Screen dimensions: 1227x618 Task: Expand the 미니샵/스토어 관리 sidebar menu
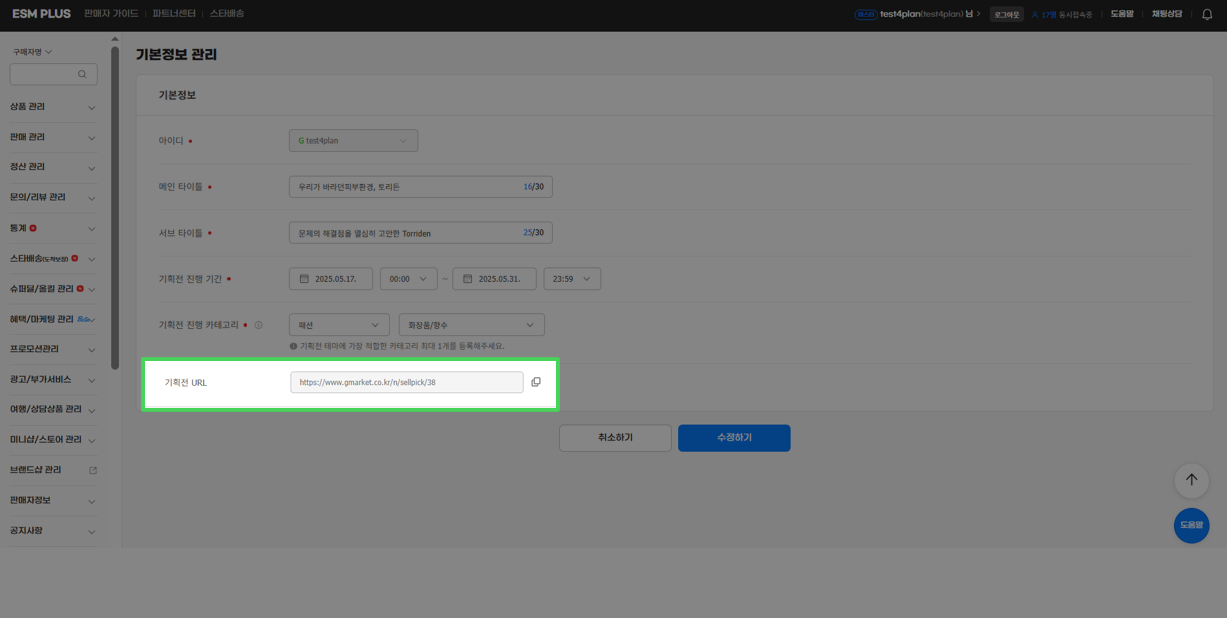pyautogui.click(x=54, y=440)
